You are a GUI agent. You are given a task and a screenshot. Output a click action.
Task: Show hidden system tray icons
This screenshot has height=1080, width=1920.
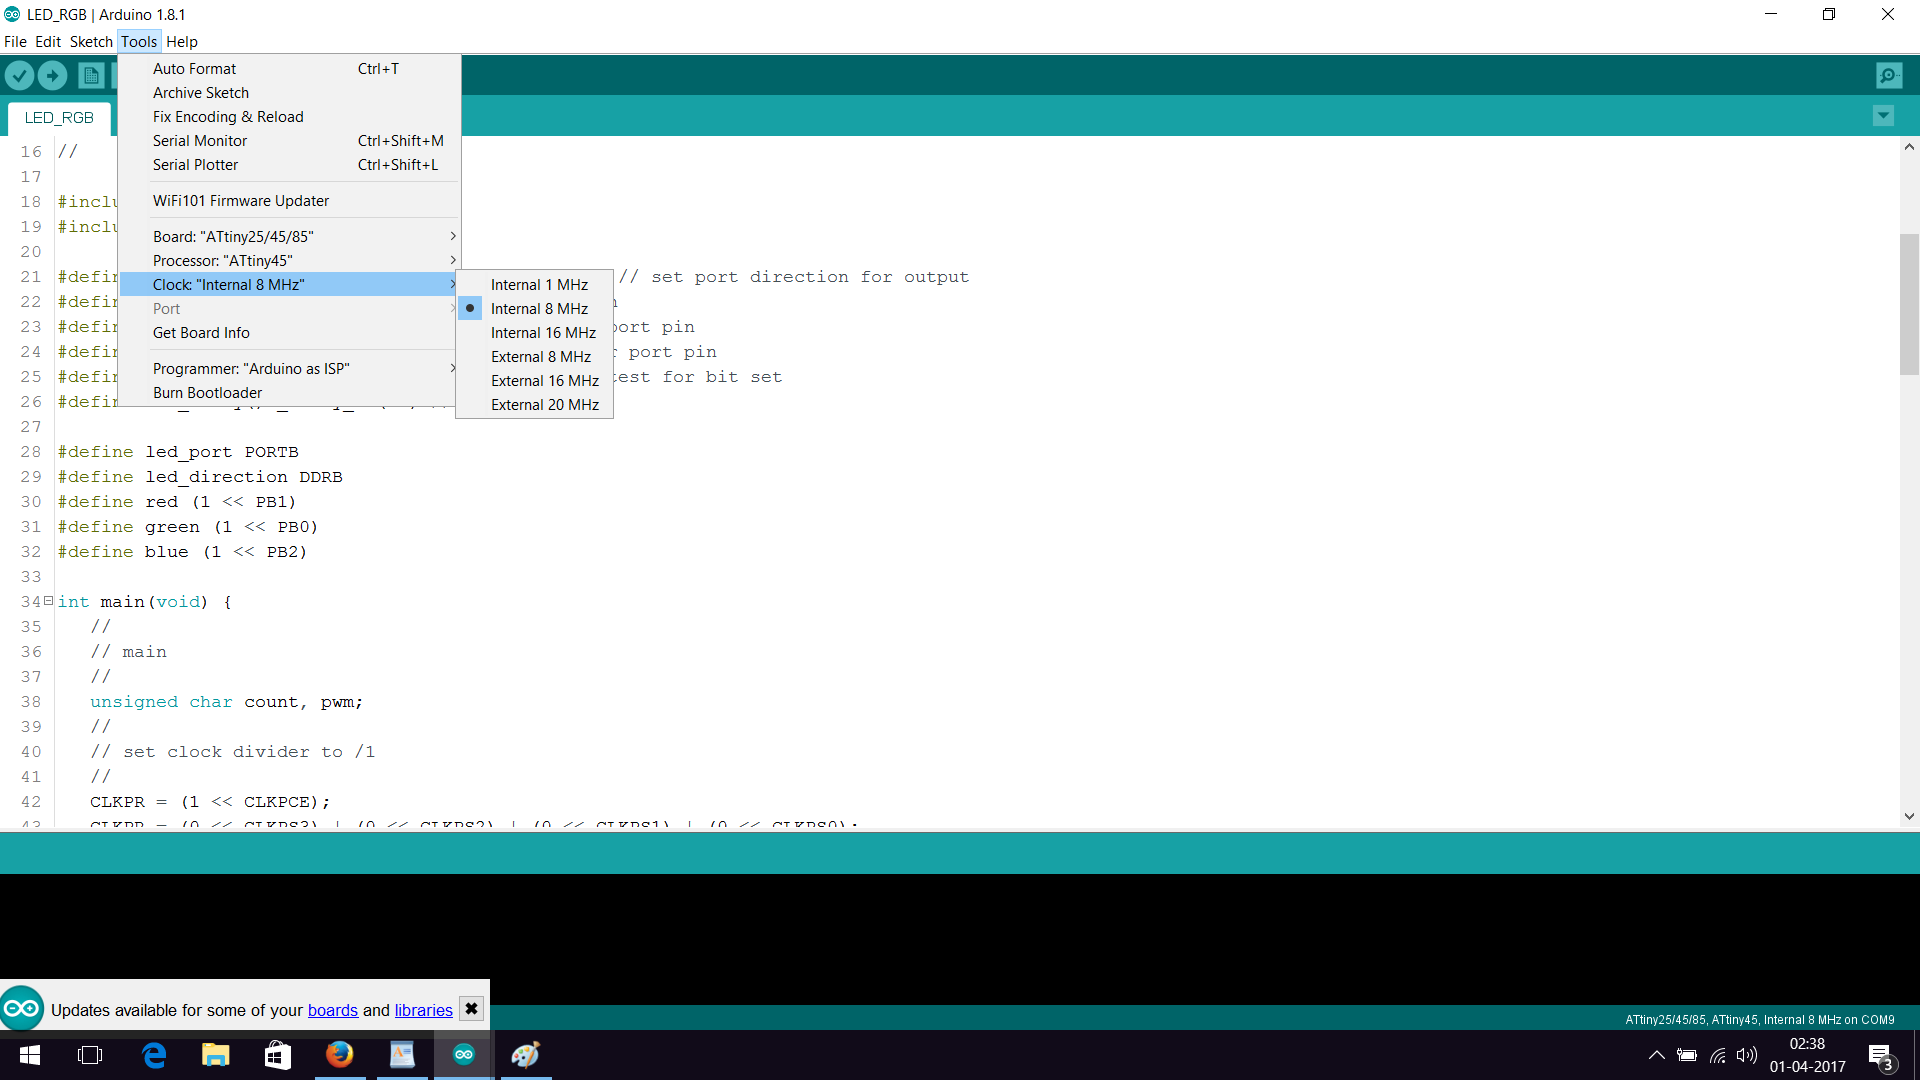pos(1657,1055)
